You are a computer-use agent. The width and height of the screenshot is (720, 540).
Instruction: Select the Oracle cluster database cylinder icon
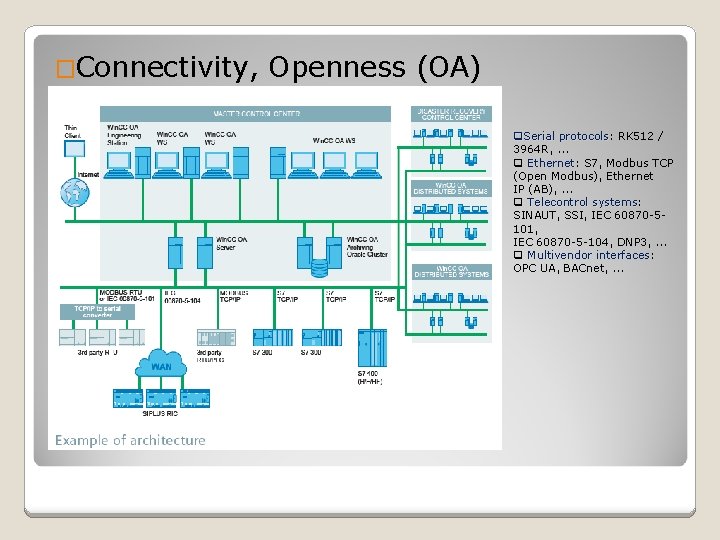(320, 268)
